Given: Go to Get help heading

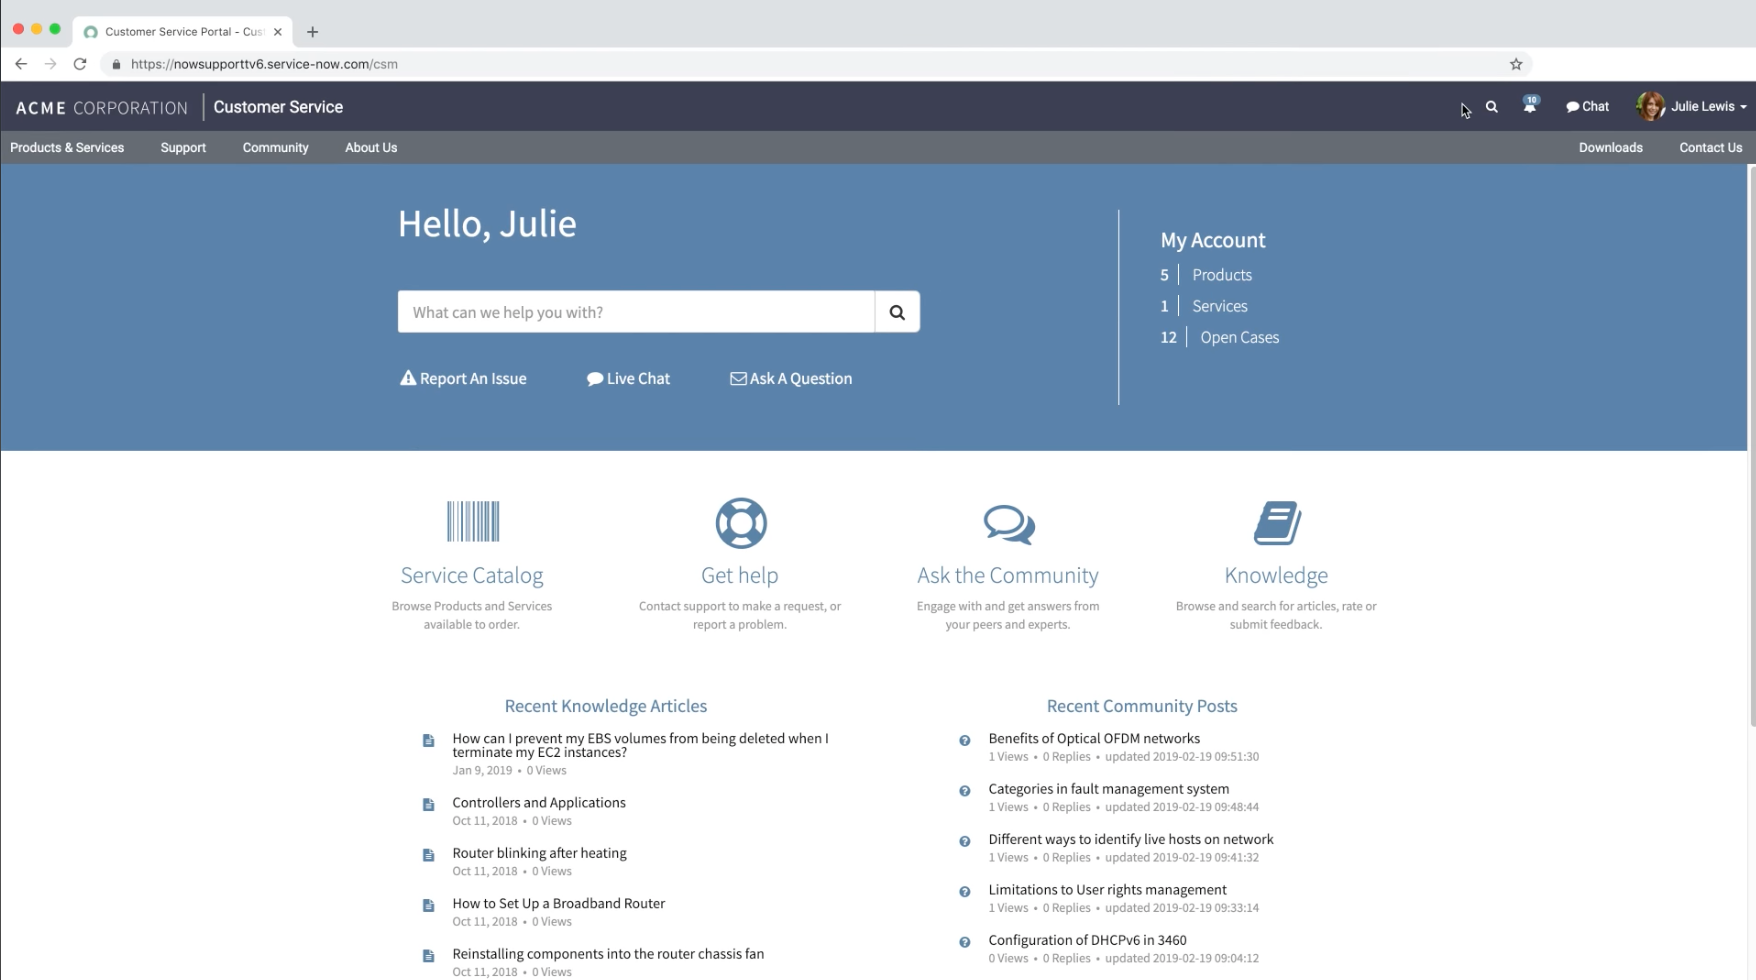Looking at the screenshot, I should click(740, 575).
